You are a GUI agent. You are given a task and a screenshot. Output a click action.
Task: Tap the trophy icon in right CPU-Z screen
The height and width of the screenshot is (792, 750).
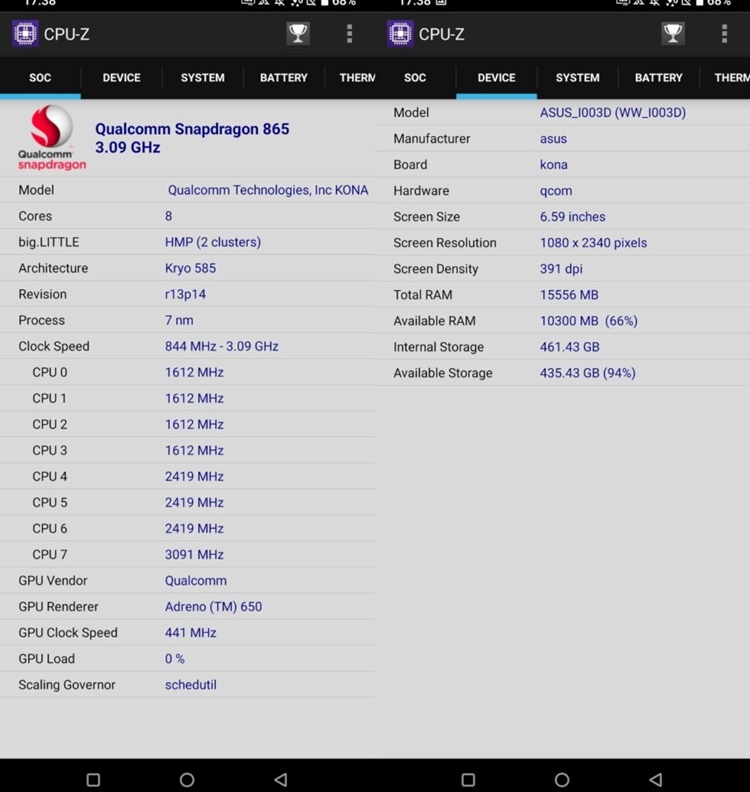click(673, 34)
